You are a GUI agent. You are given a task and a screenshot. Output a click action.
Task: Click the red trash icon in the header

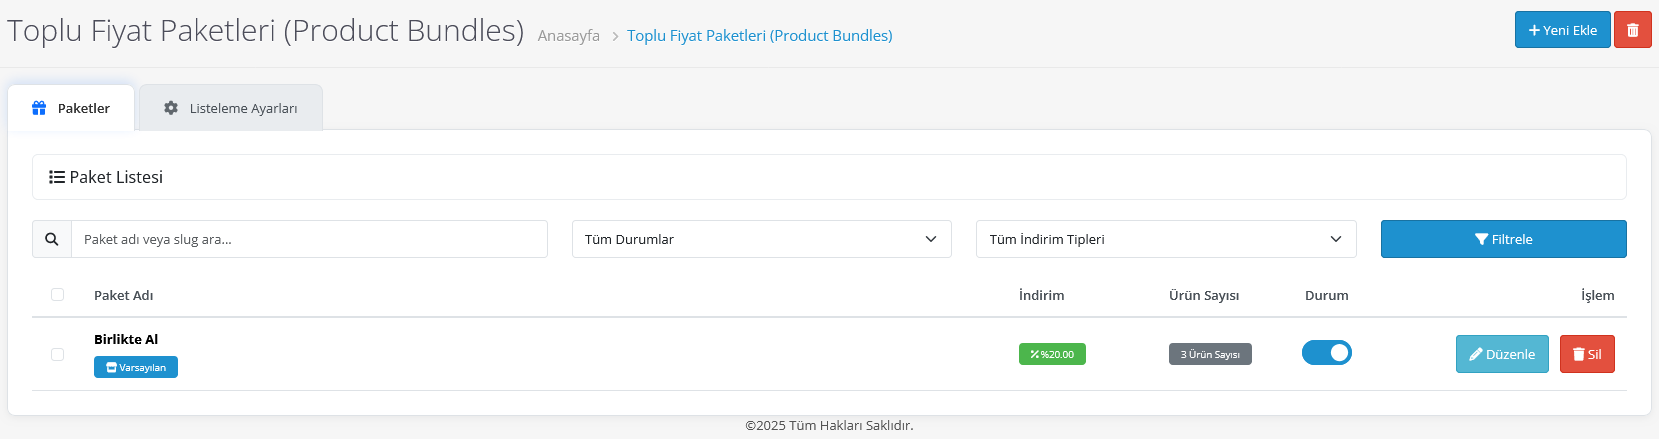pos(1632,30)
